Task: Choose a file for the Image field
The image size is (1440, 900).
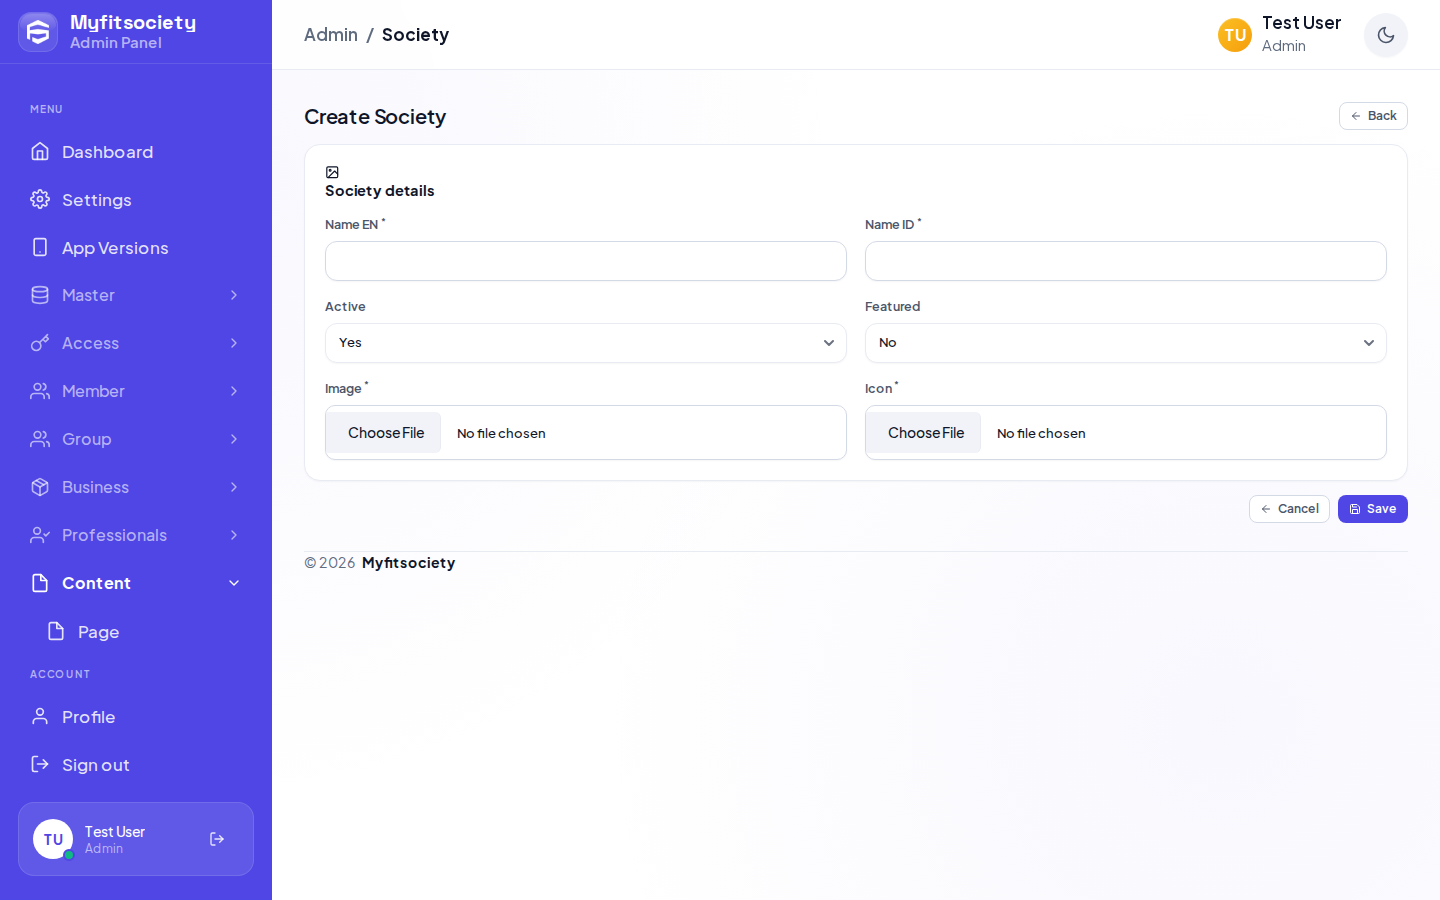Action: point(384,433)
